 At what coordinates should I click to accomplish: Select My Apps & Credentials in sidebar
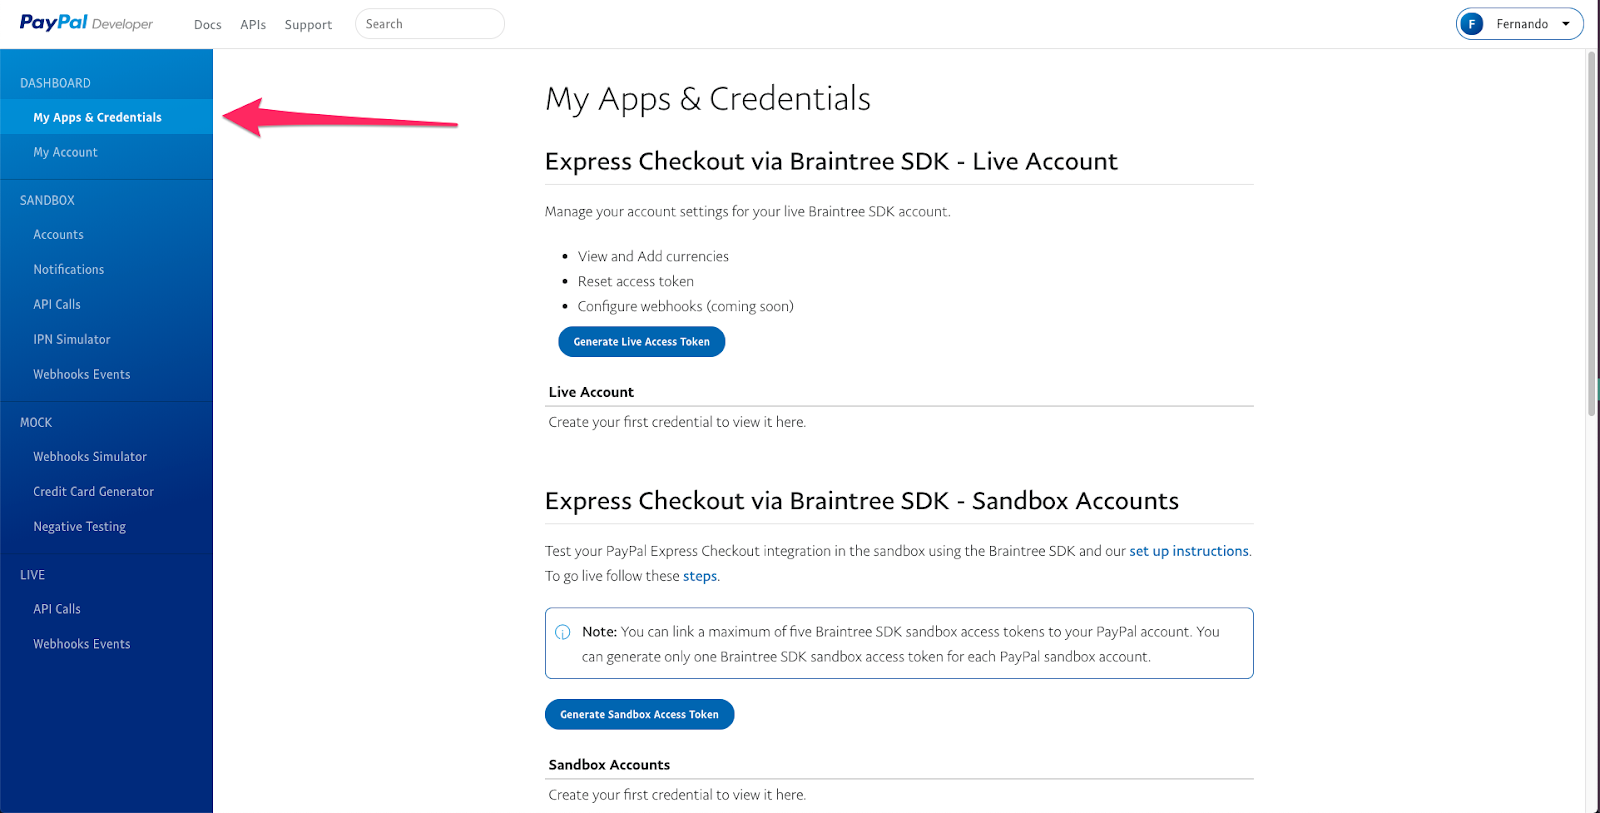(x=106, y=117)
